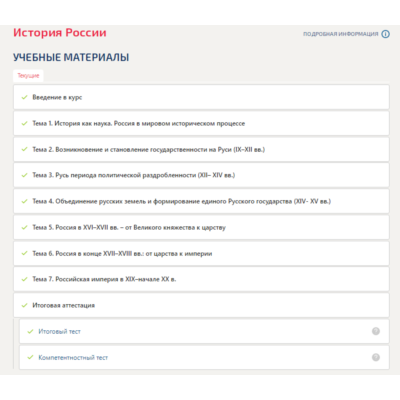Screen dimensions: 400x400
Task: Click the help icon on Компетентностный тест row
Action: pos(376,357)
